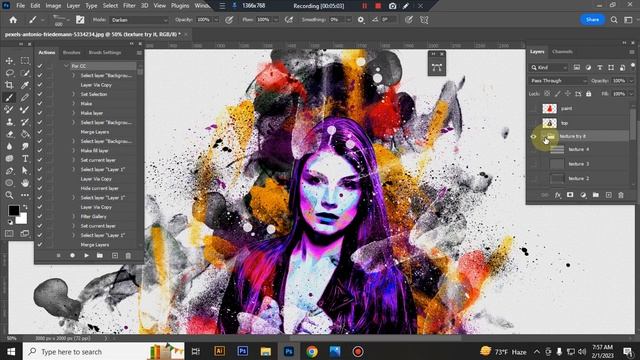Image resolution: width=640 pixels, height=360 pixels.
Task: Toggle Lock transparent pixels in Layers panel
Action: coord(547,94)
